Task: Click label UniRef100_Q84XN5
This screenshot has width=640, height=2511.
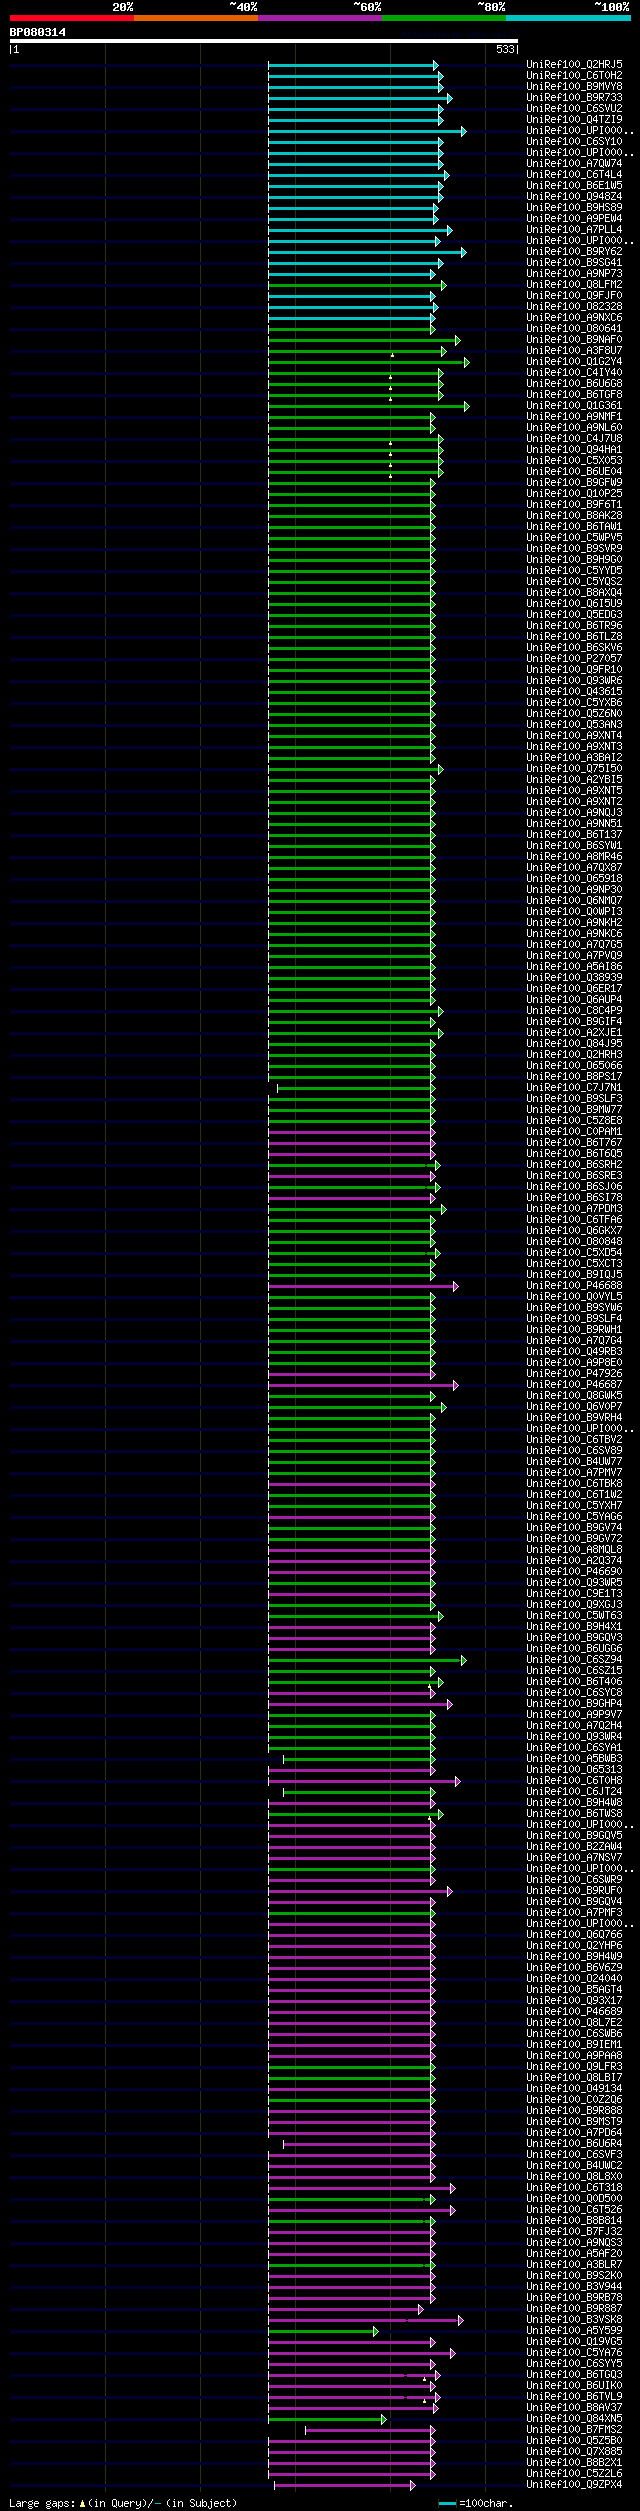Action: (574, 2418)
